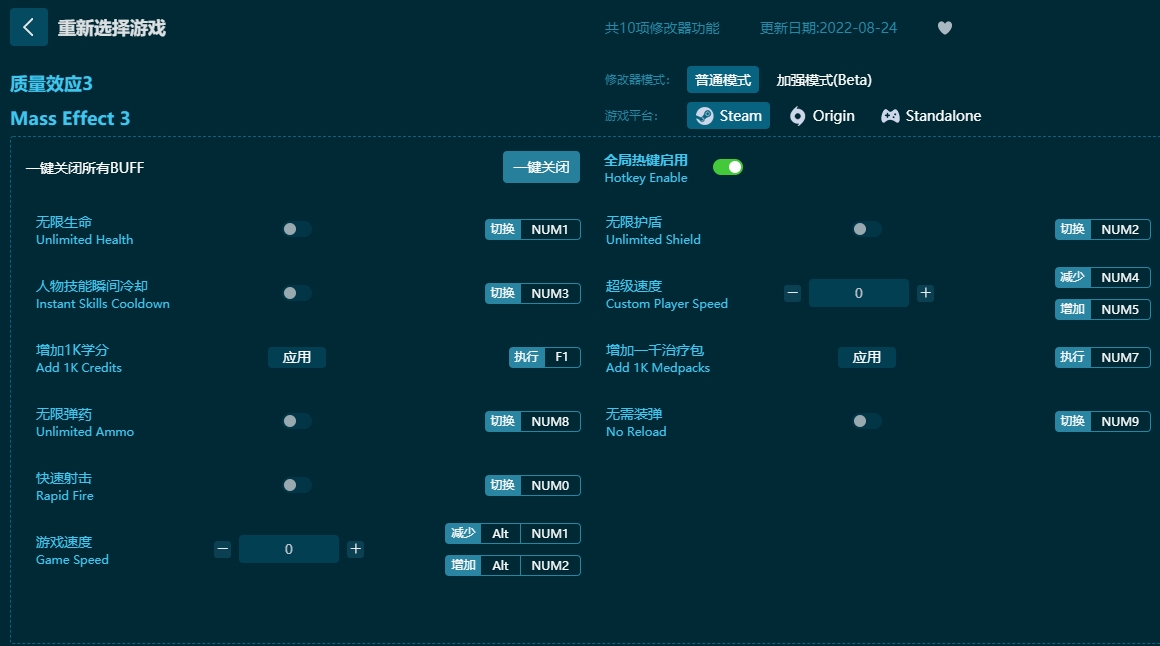Click minus to decrease Game Speed
Viewport: 1160px width, 646px height.
(x=222, y=549)
